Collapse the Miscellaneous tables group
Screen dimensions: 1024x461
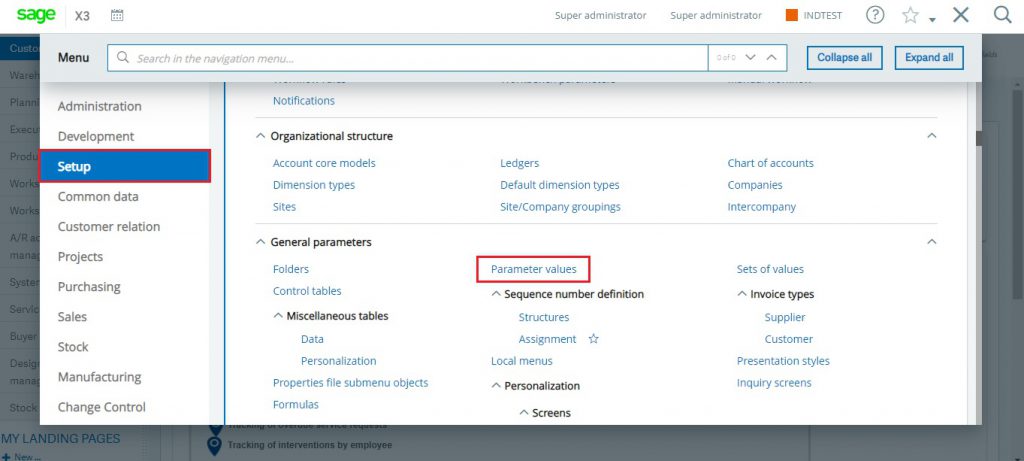click(278, 316)
